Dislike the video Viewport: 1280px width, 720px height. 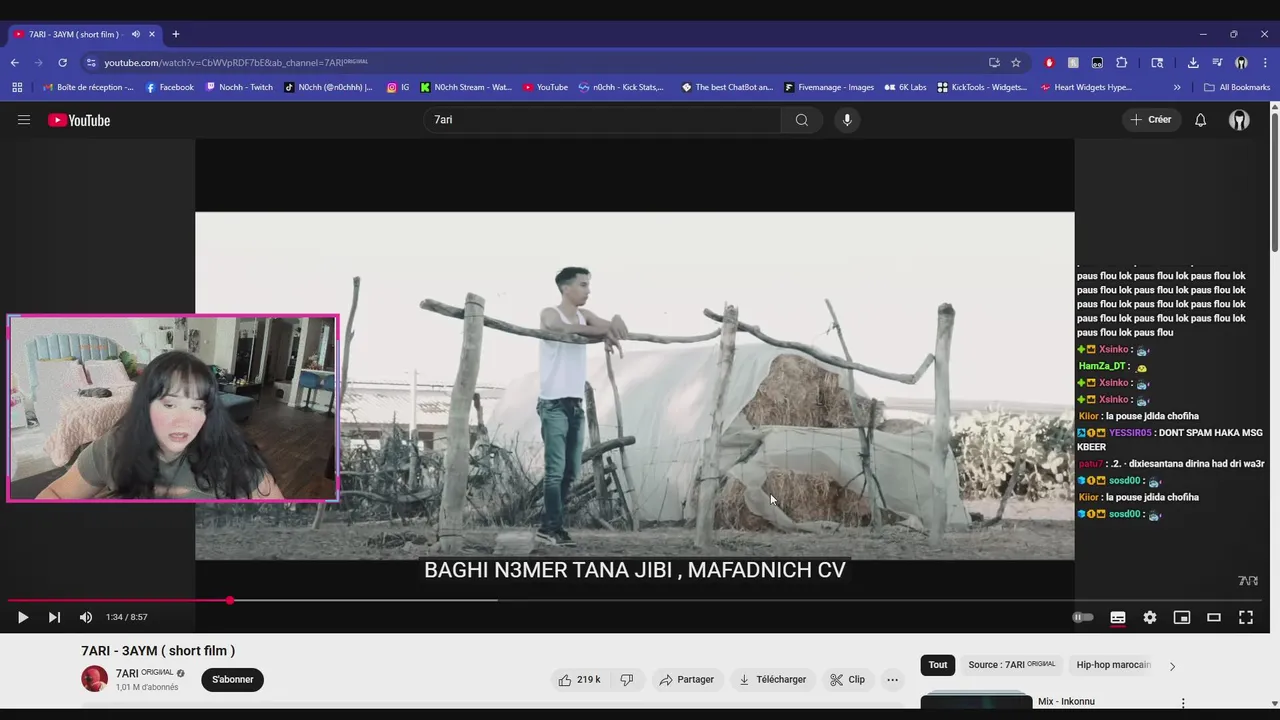[627, 680]
